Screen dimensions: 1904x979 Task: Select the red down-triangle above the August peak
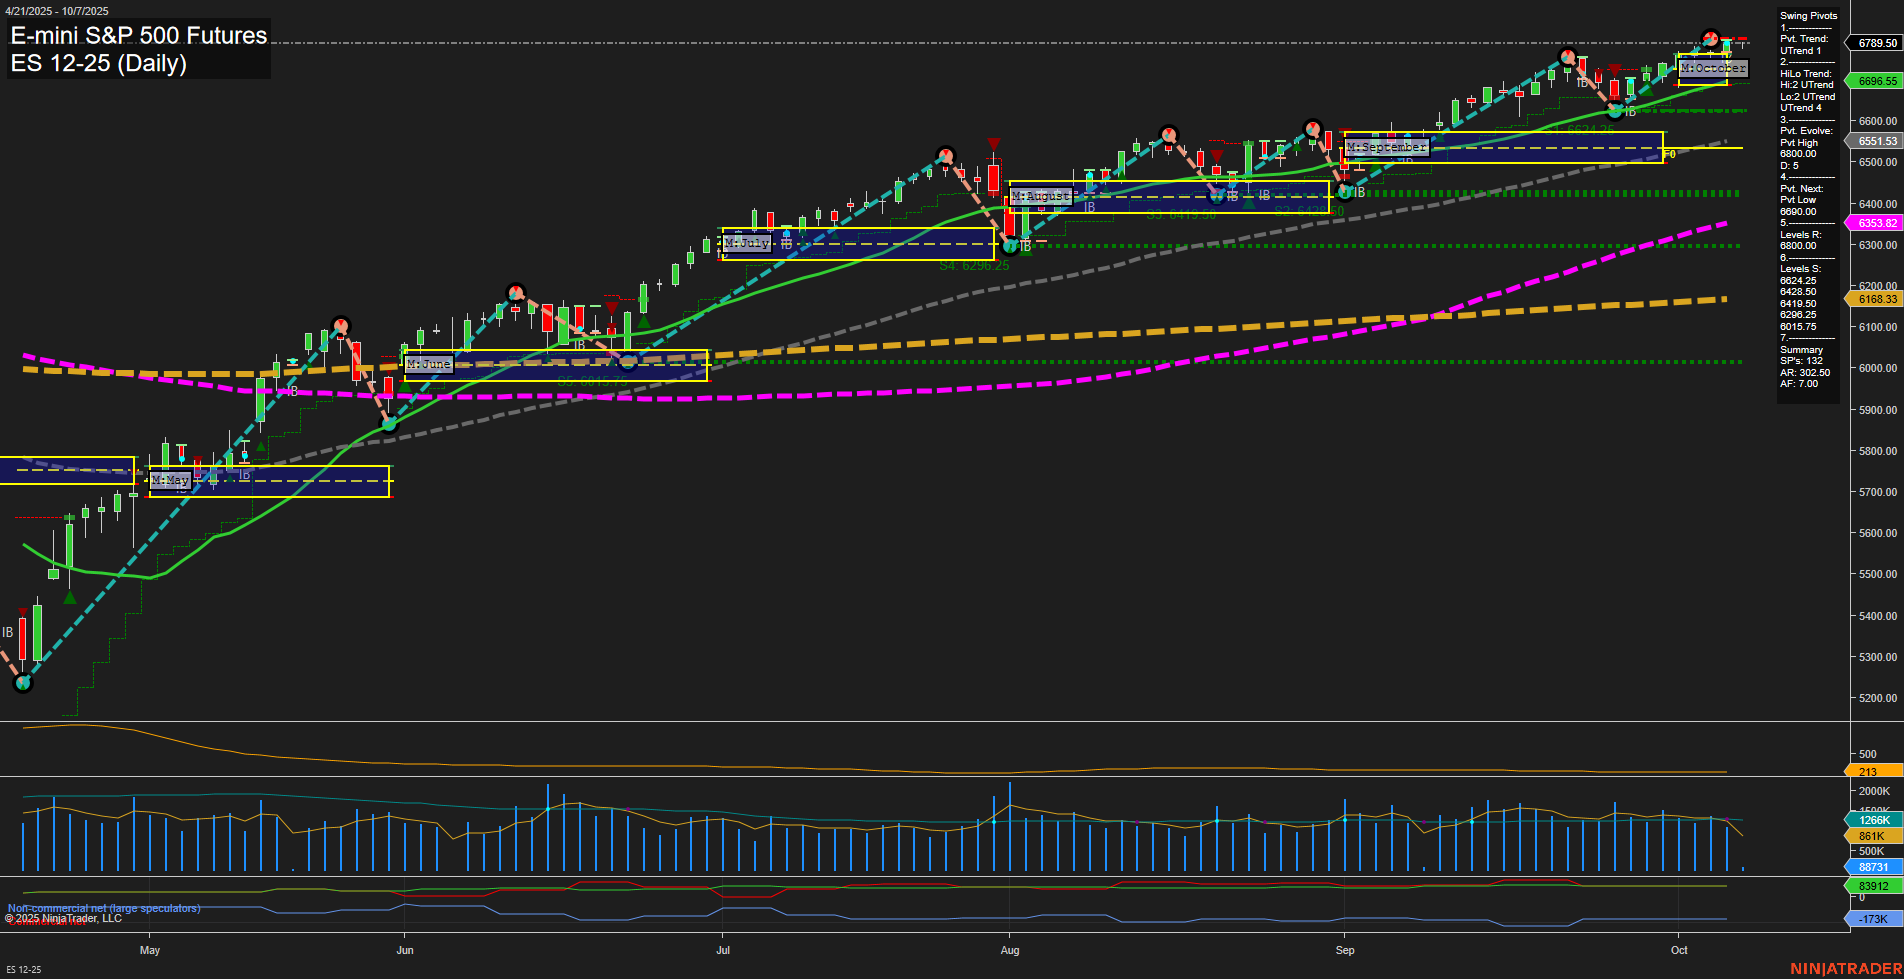pyautogui.click(x=993, y=144)
